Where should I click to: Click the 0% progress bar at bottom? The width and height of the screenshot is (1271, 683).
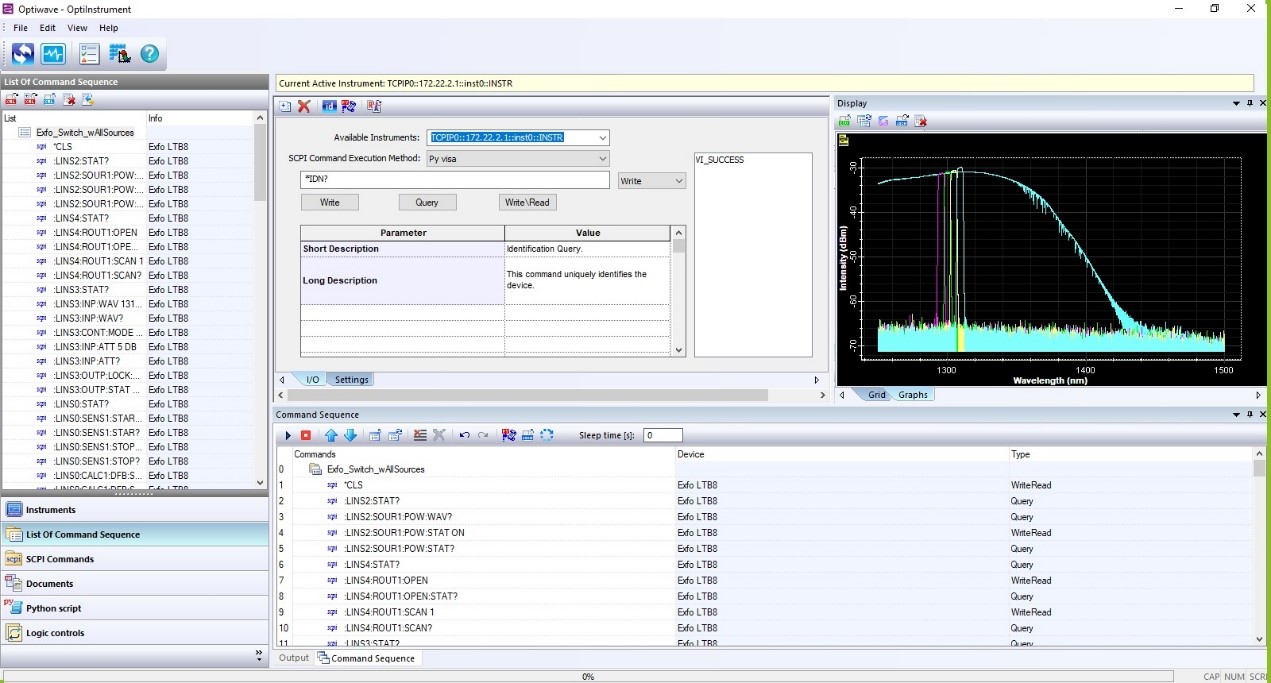[588, 676]
